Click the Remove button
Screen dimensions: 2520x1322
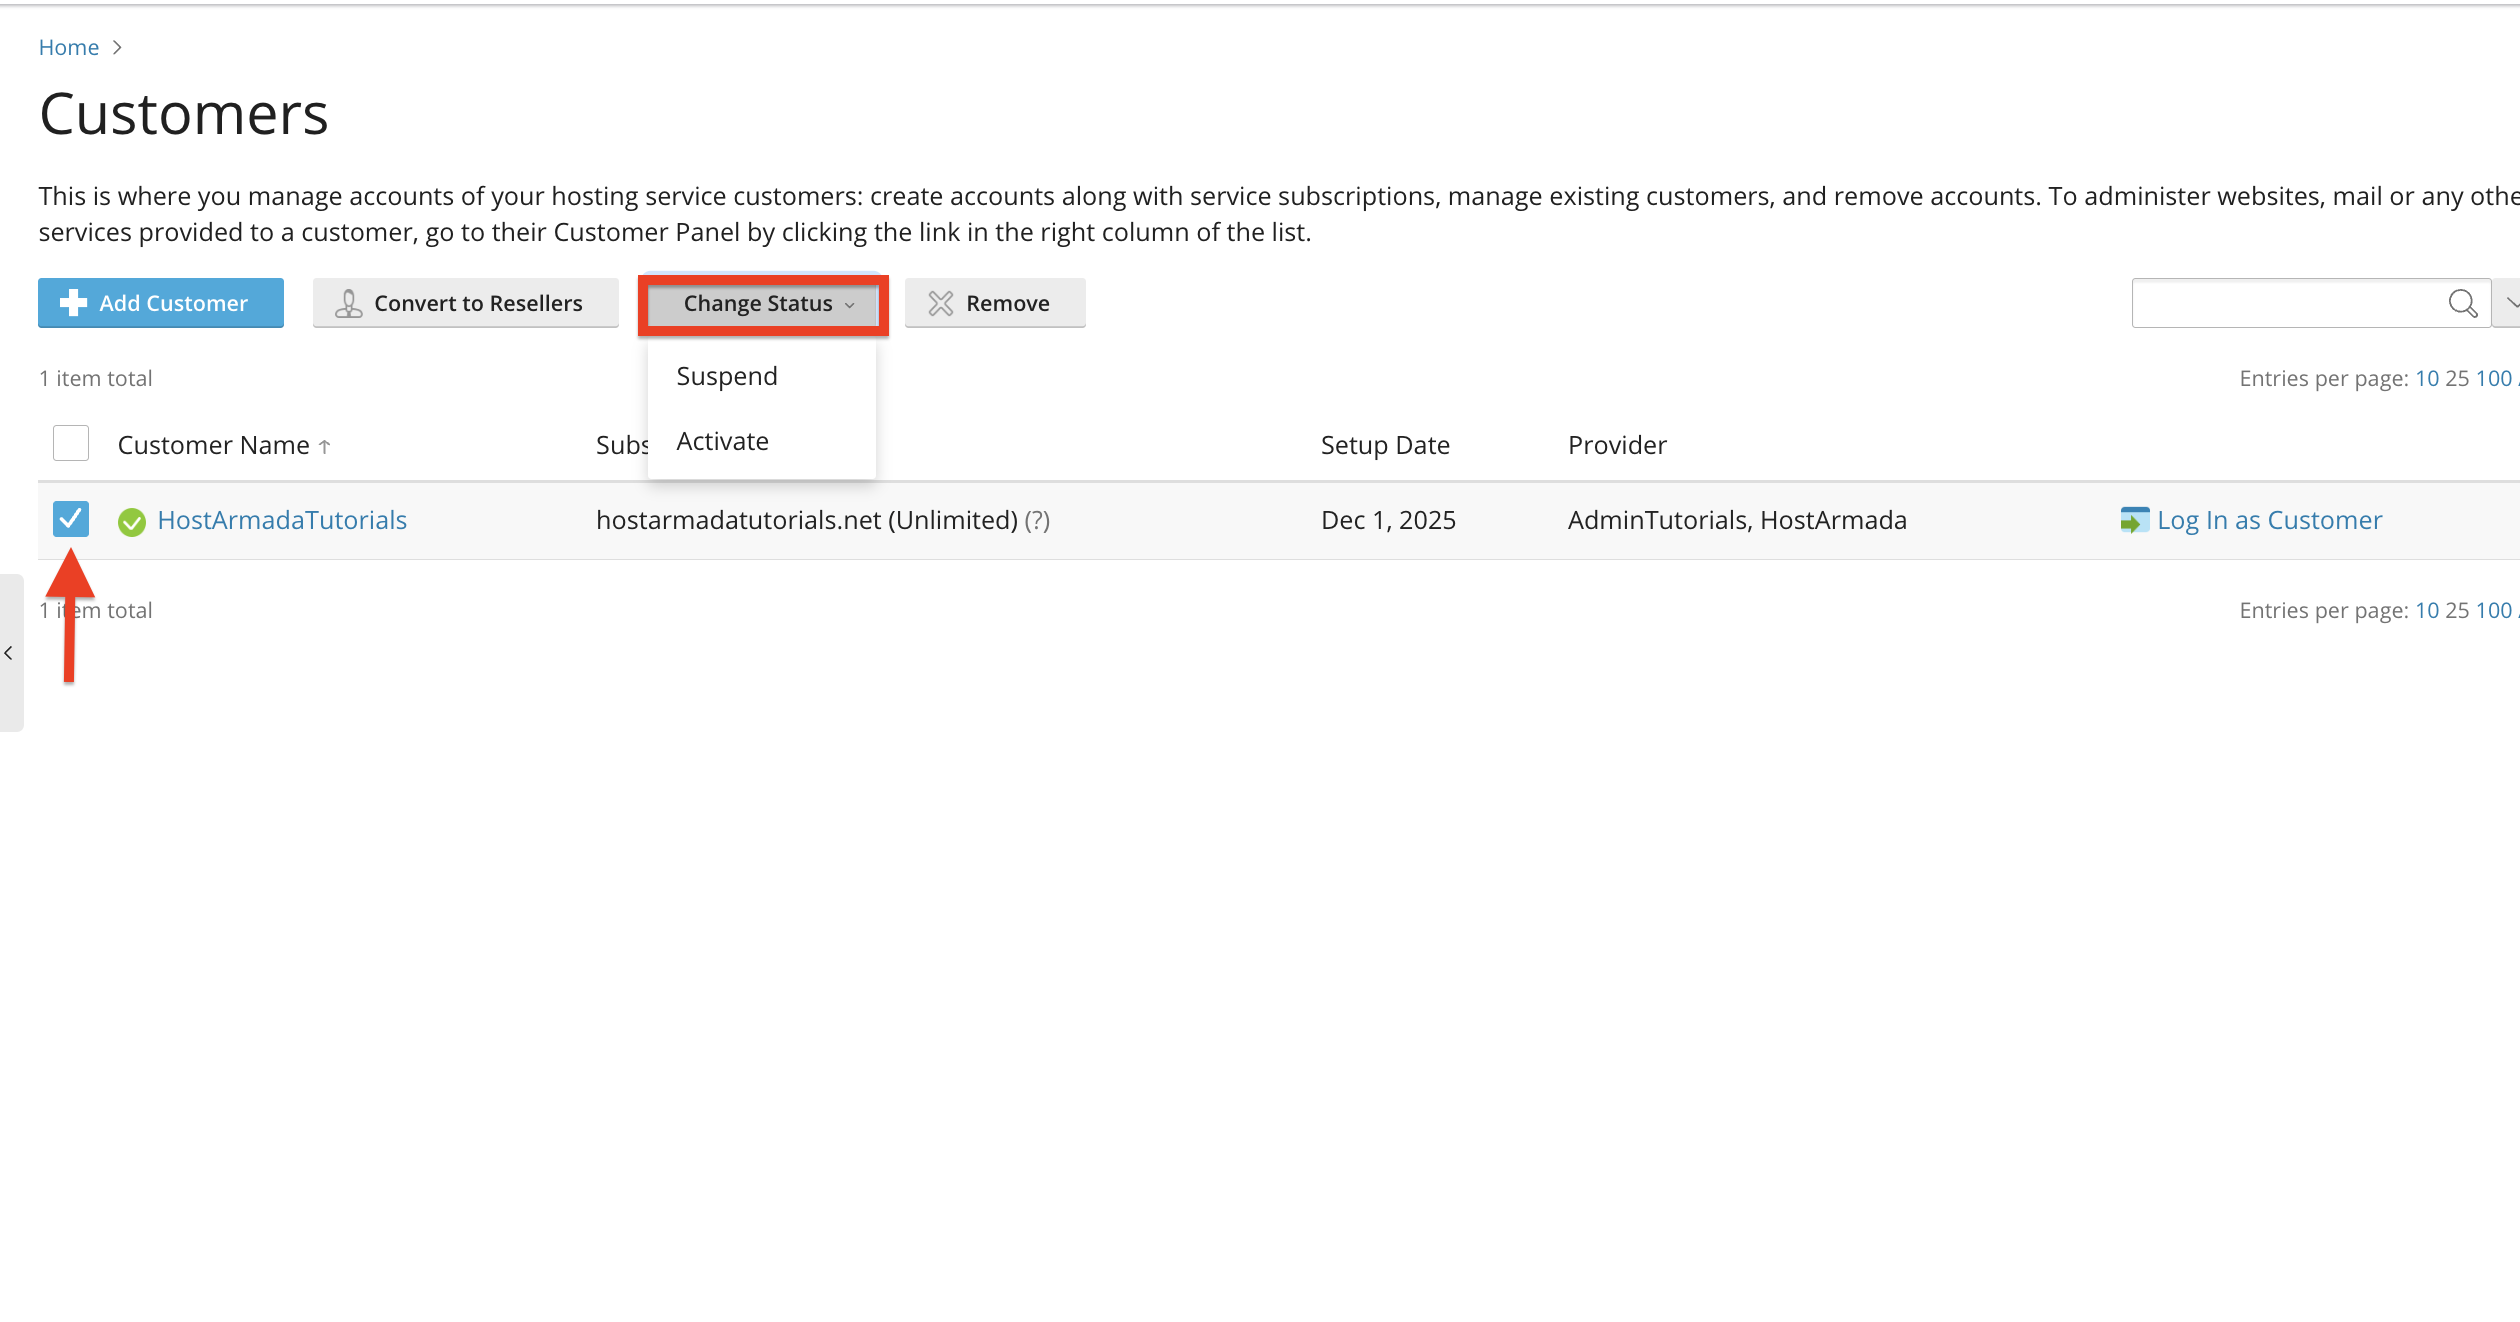point(995,303)
